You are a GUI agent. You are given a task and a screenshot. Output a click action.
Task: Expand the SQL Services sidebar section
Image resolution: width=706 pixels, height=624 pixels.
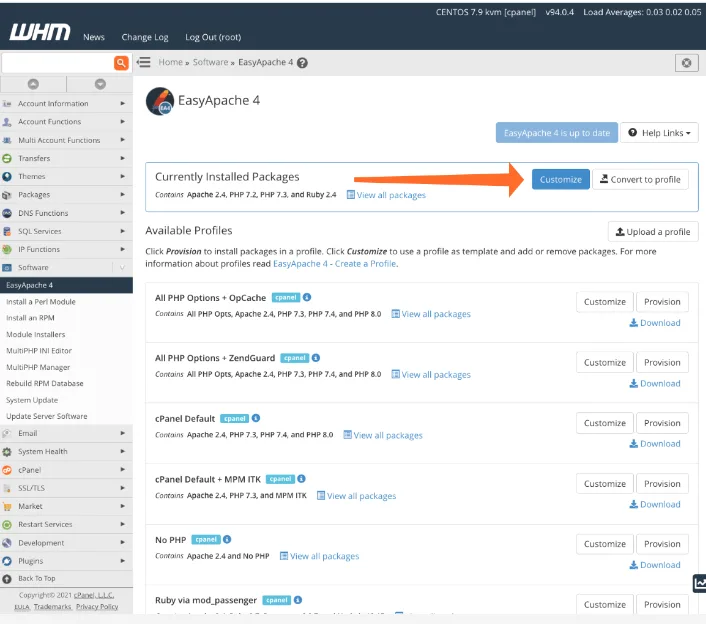[x=66, y=231]
